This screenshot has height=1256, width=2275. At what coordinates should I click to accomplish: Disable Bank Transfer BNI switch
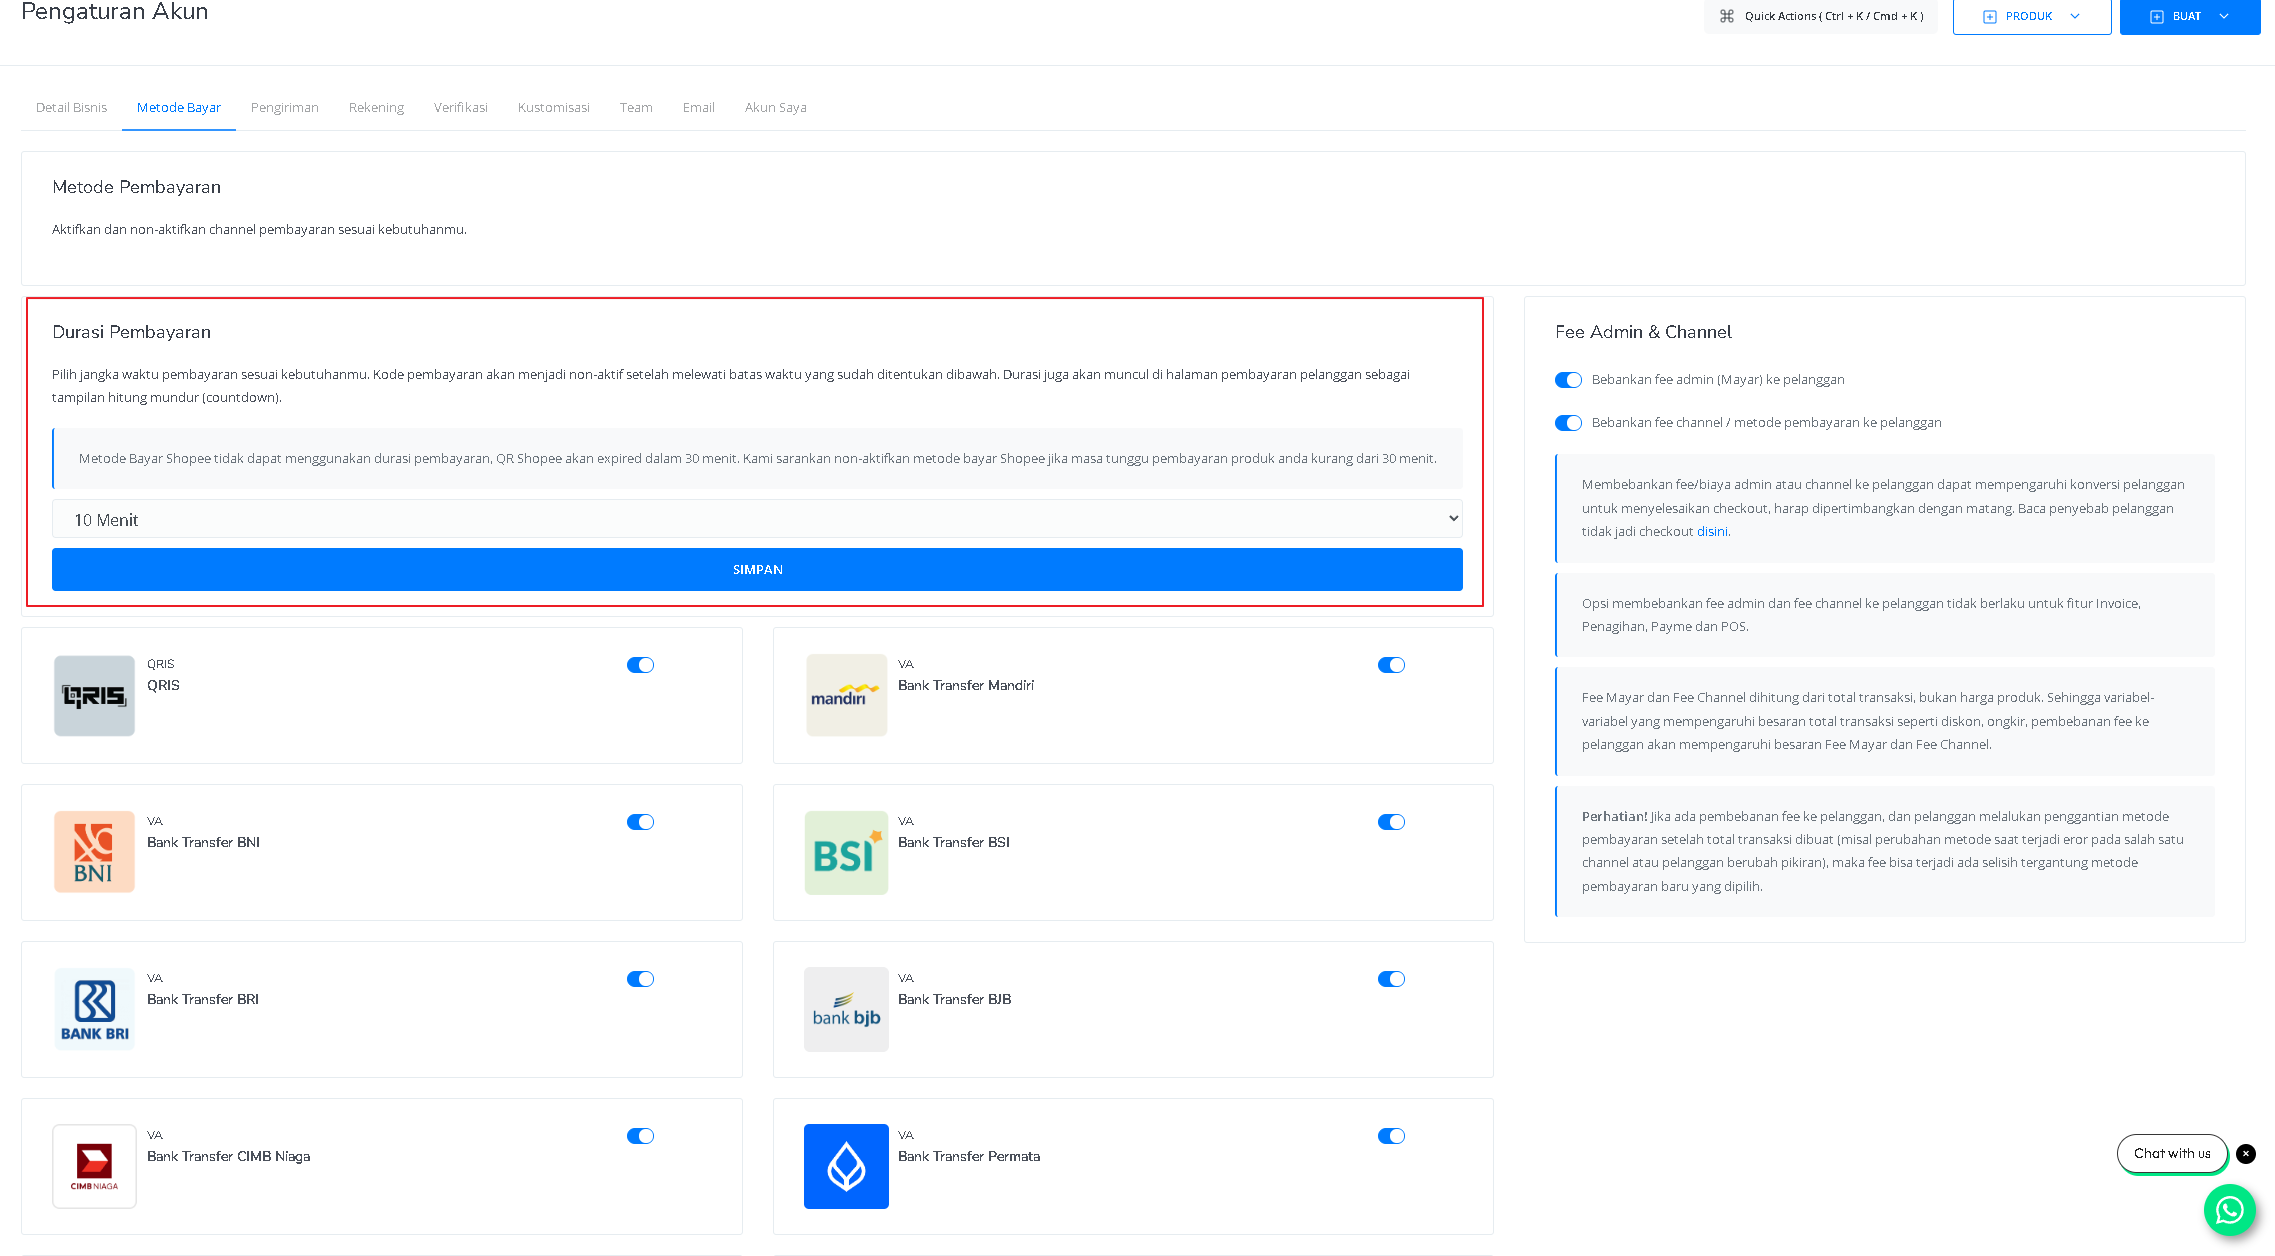point(640,822)
